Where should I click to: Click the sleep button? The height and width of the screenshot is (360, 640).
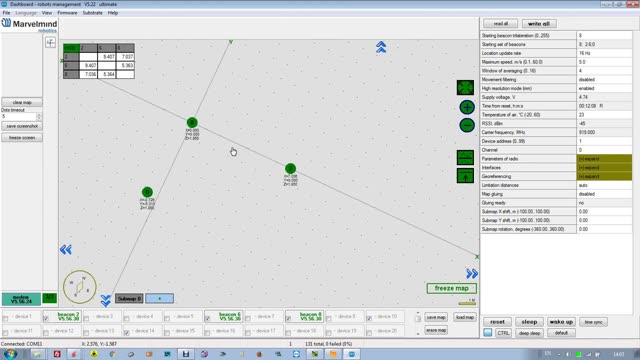point(529,322)
